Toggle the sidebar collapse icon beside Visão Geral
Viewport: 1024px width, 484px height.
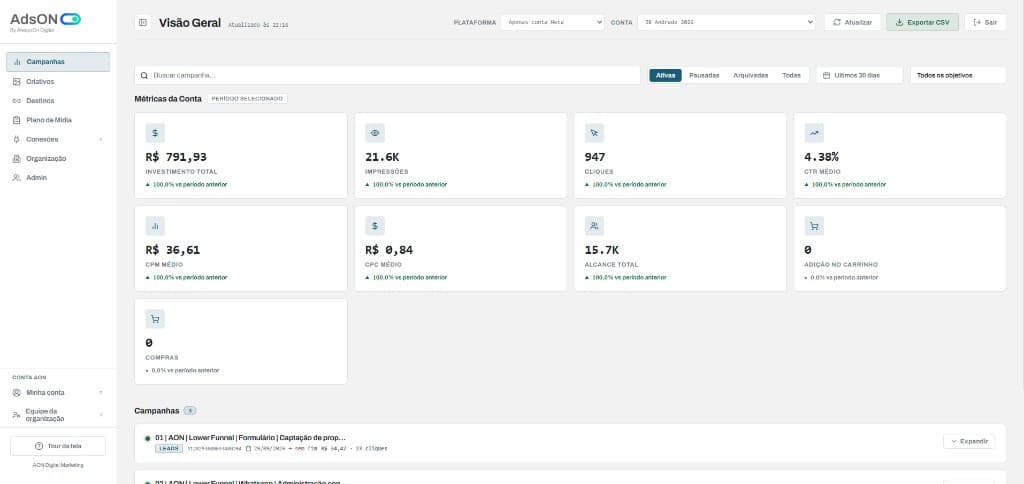tap(143, 22)
